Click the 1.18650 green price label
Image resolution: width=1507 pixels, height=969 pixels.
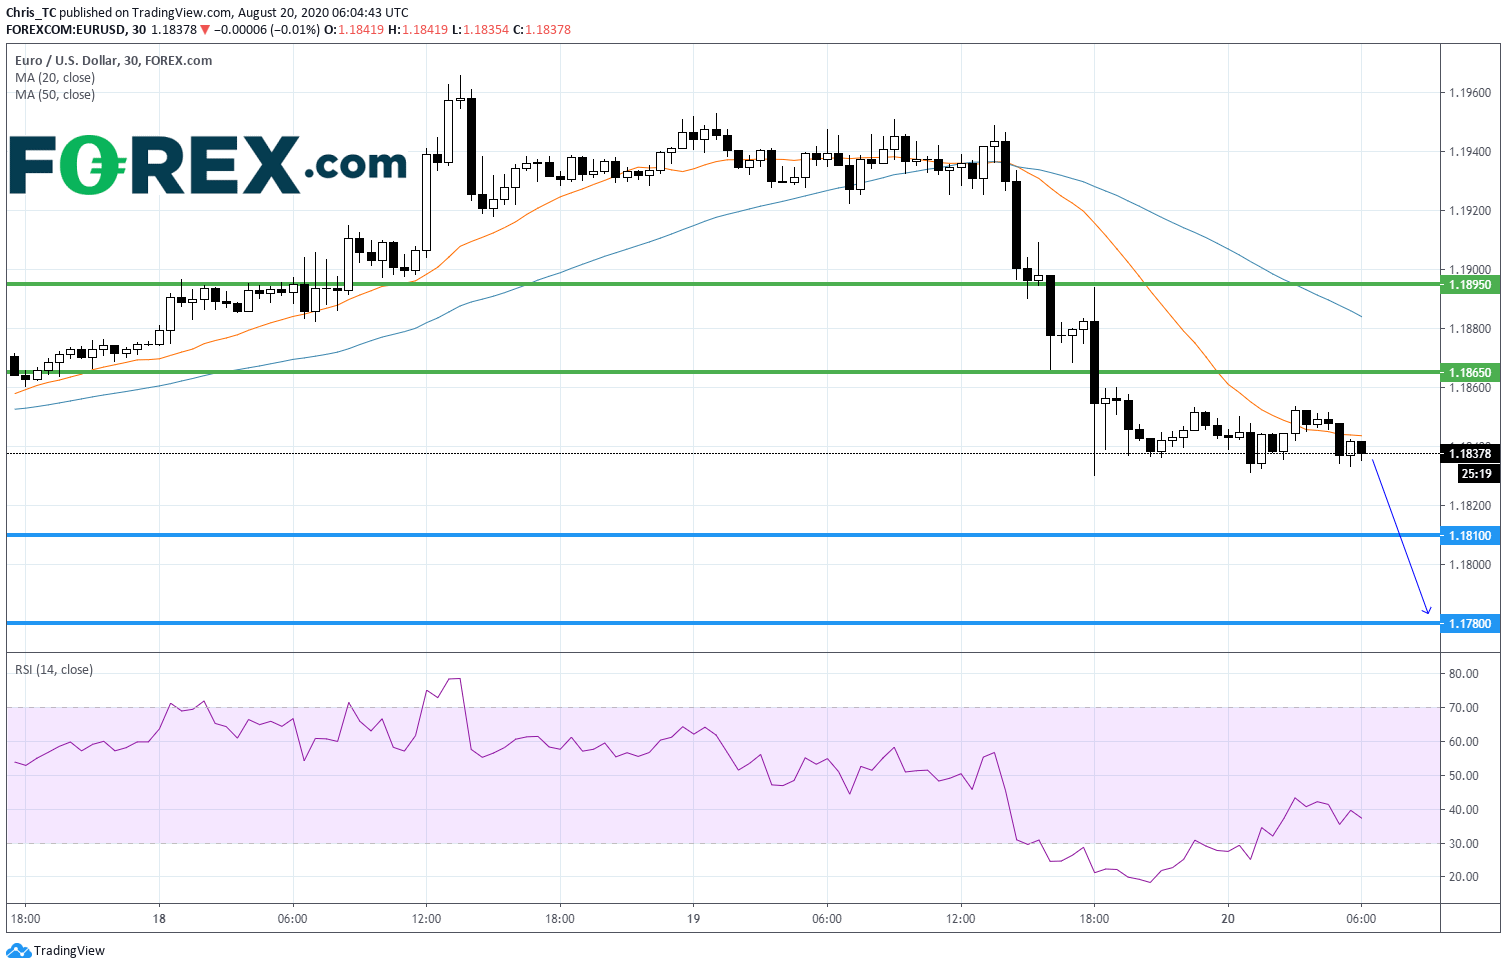coord(1470,372)
